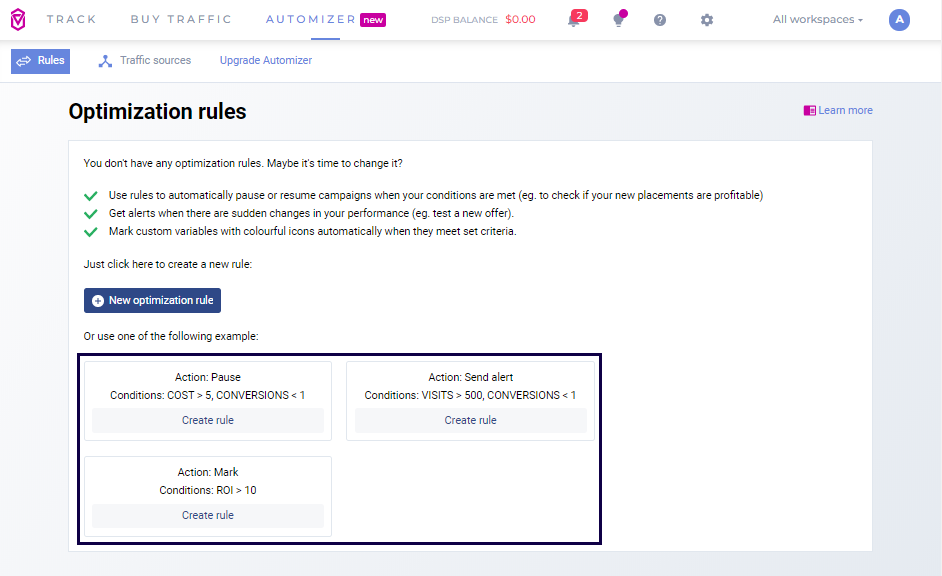Open the notifications bell icon

click(x=574, y=20)
